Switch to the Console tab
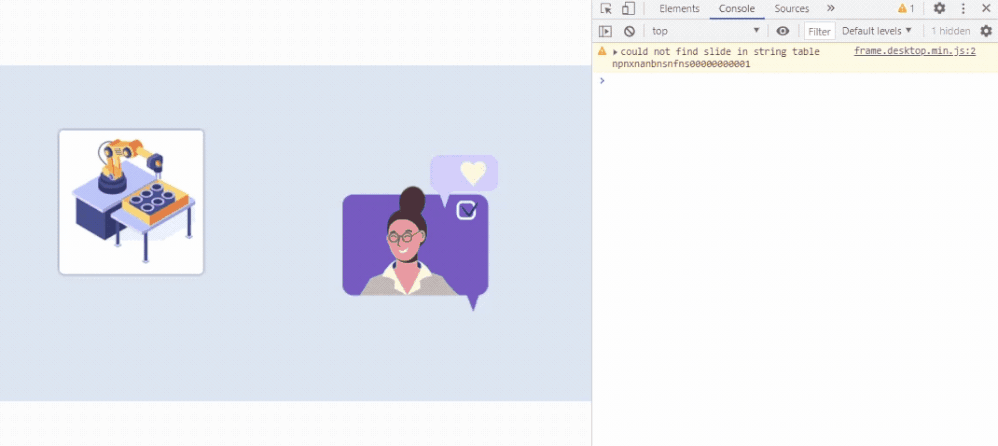The width and height of the screenshot is (998, 446). tap(736, 9)
